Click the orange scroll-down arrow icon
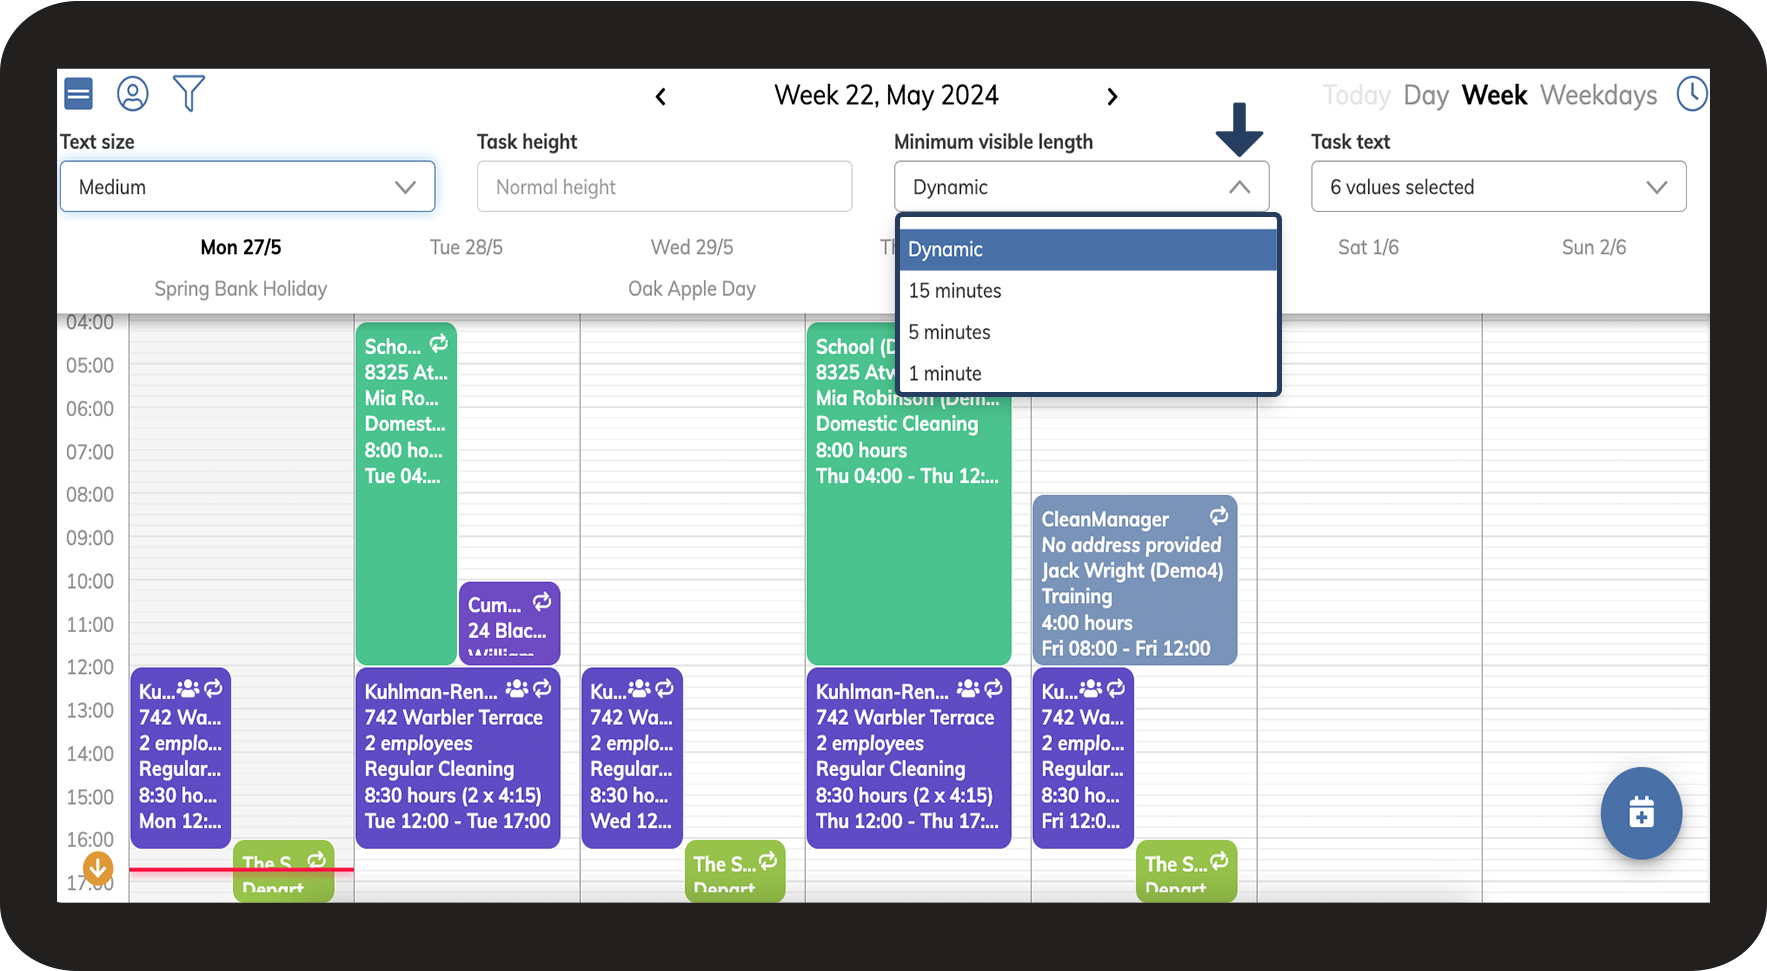This screenshot has width=1767, height=971. pyautogui.click(x=98, y=867)
